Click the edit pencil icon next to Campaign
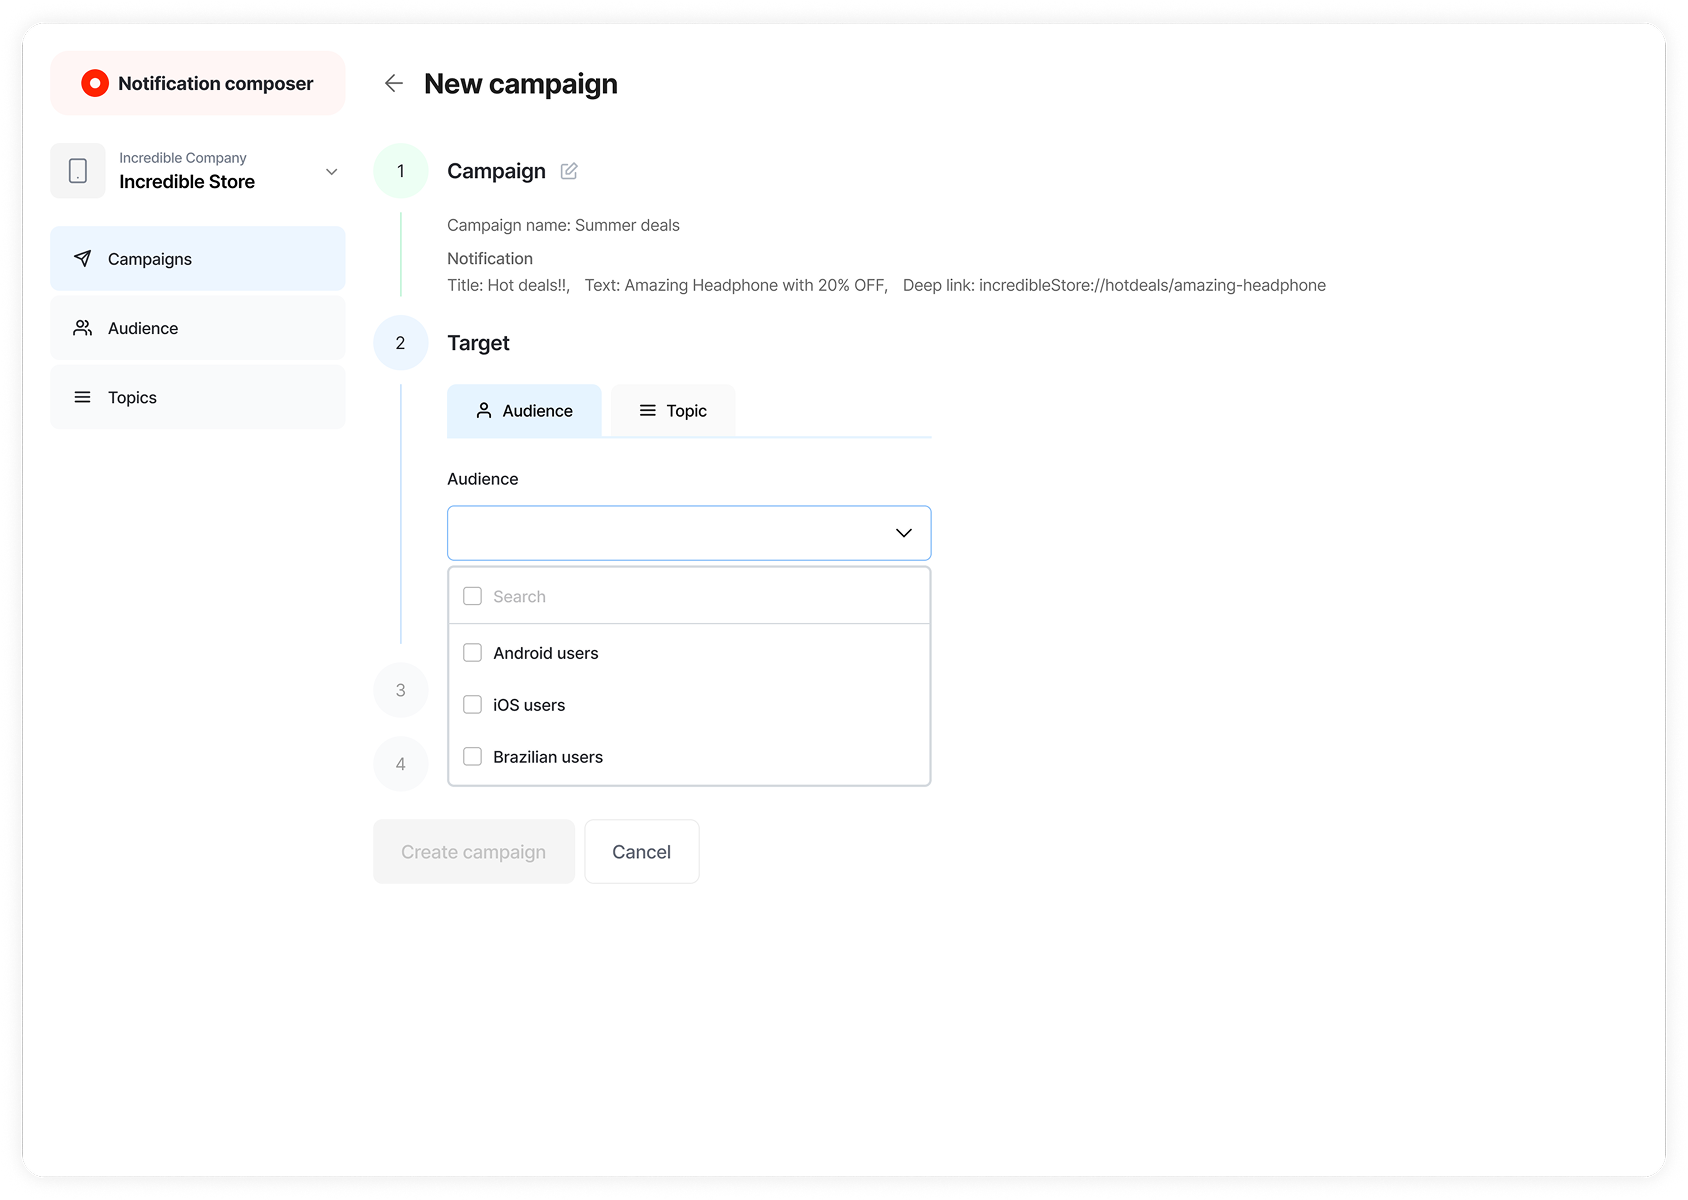 click(569, 171)
